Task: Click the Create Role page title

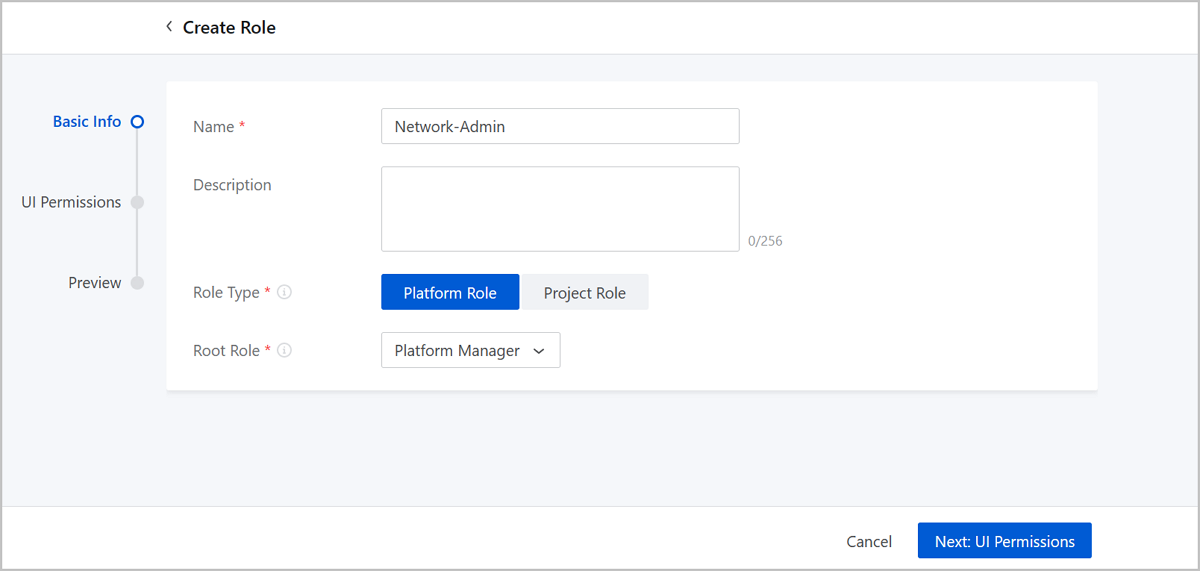Action: point(229,28)
